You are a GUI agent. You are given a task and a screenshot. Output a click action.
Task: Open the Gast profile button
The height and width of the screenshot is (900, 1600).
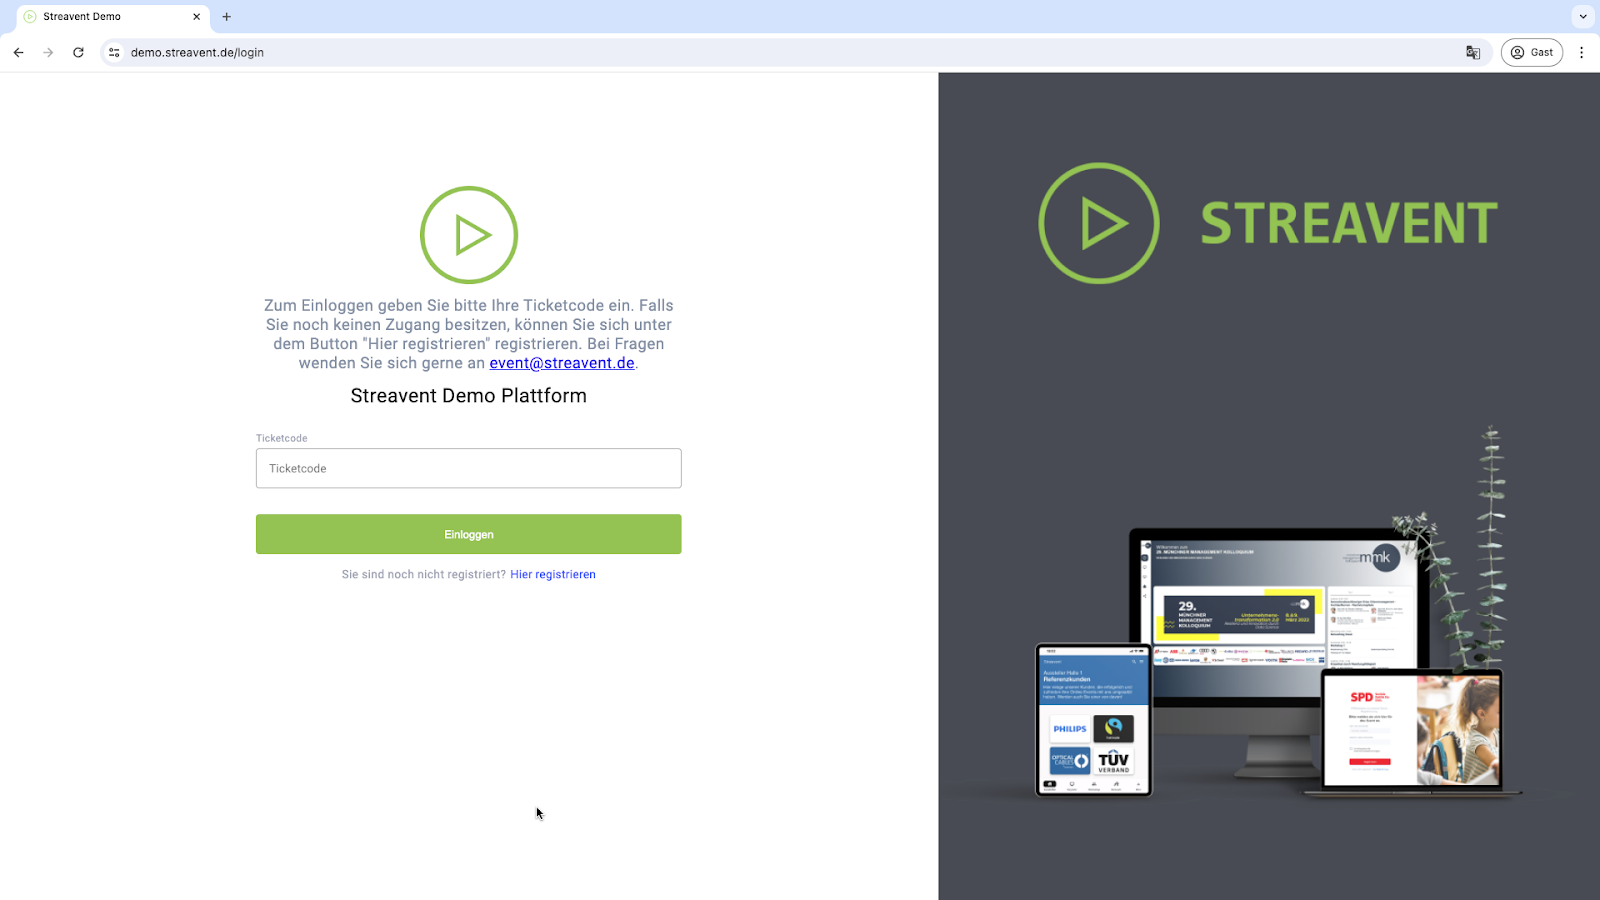pos(1531,52)
